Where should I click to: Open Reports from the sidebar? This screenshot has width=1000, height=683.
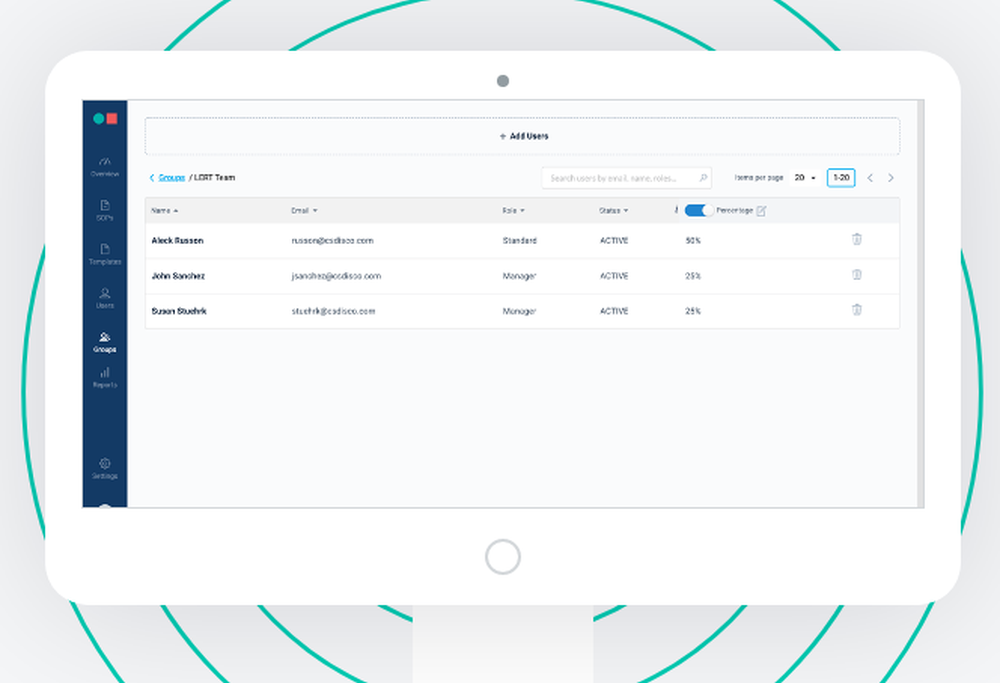[105, 378]
